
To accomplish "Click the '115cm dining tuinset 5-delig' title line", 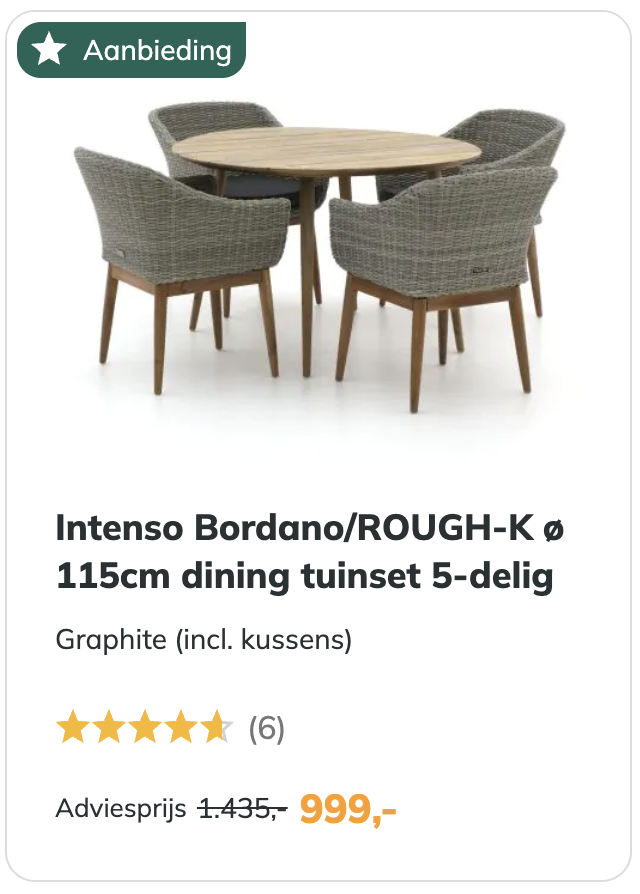I will 305,576.
